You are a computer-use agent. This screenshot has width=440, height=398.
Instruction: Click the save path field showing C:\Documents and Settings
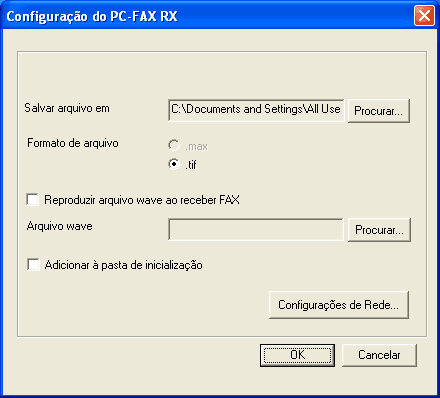tap(256, 110)
